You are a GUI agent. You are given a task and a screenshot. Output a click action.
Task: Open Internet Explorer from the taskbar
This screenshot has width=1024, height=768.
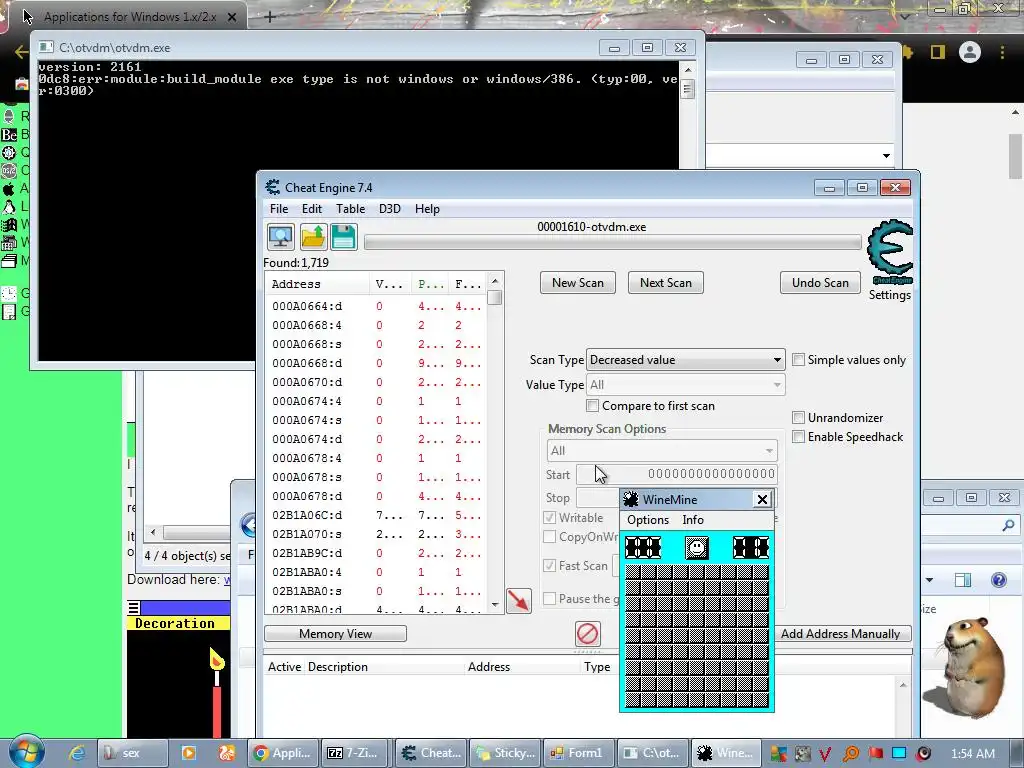tap(77, 753)
